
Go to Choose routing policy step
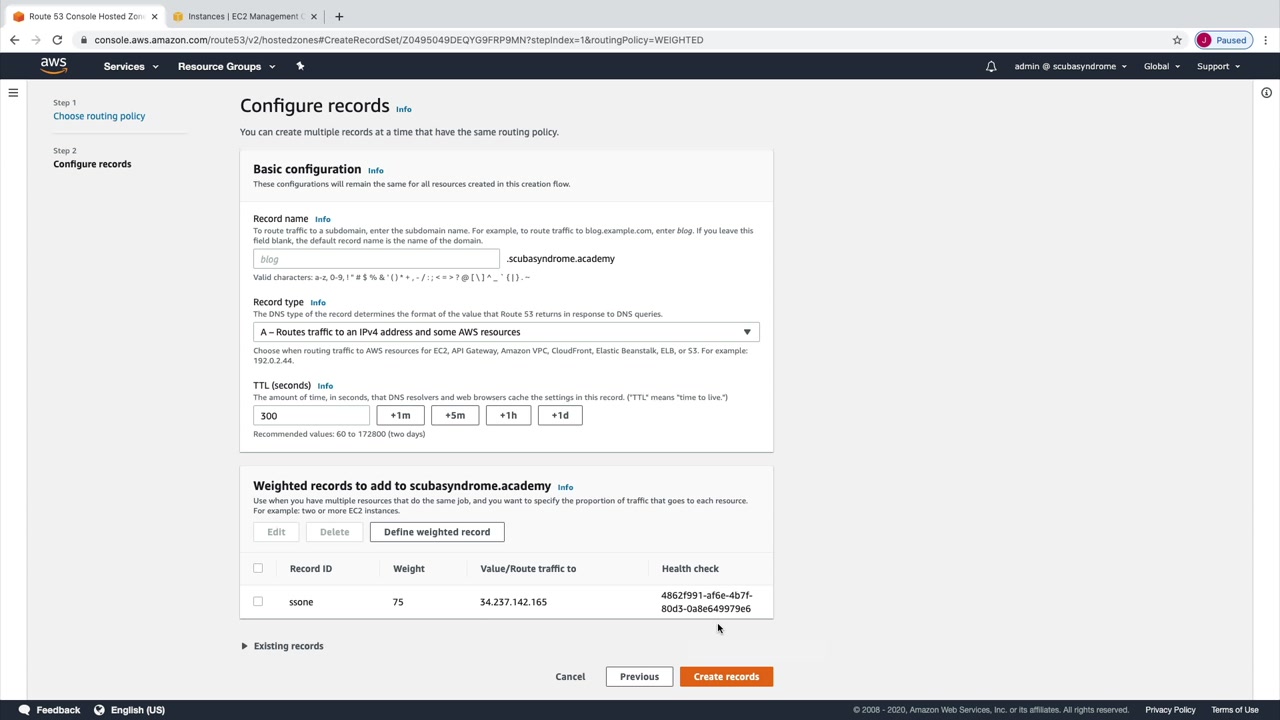[x=99, y=116]
